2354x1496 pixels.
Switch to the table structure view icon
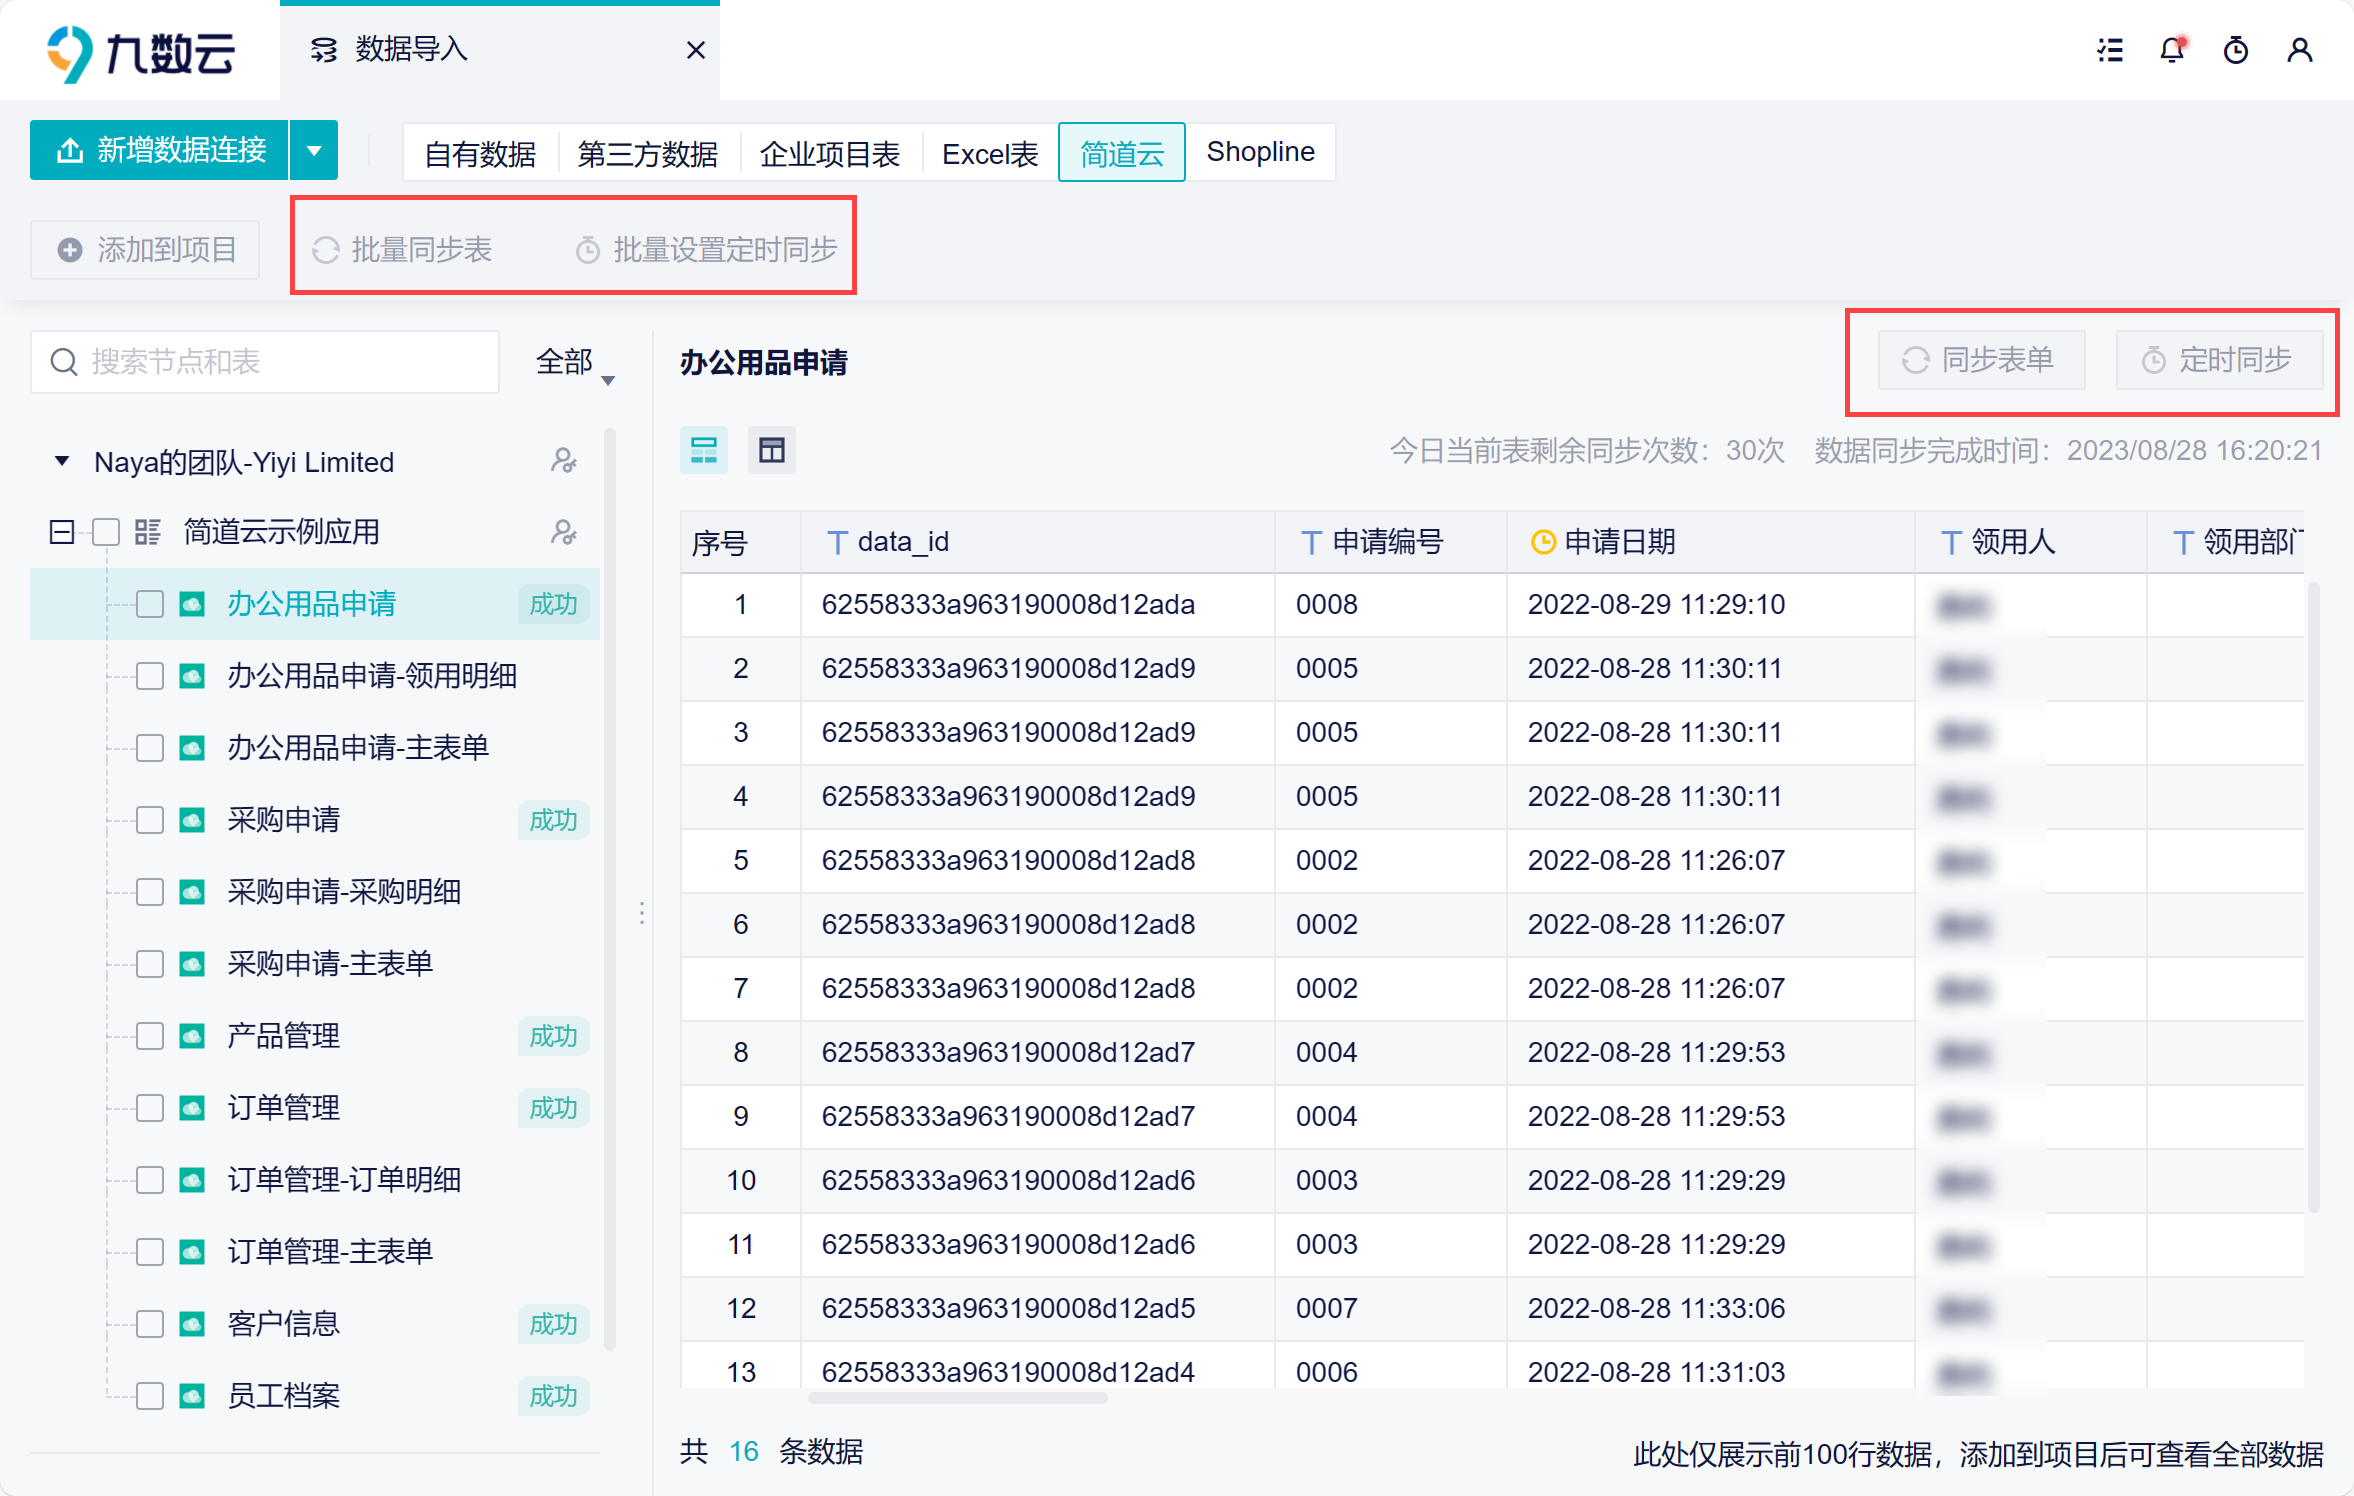[x=771, y=450]
